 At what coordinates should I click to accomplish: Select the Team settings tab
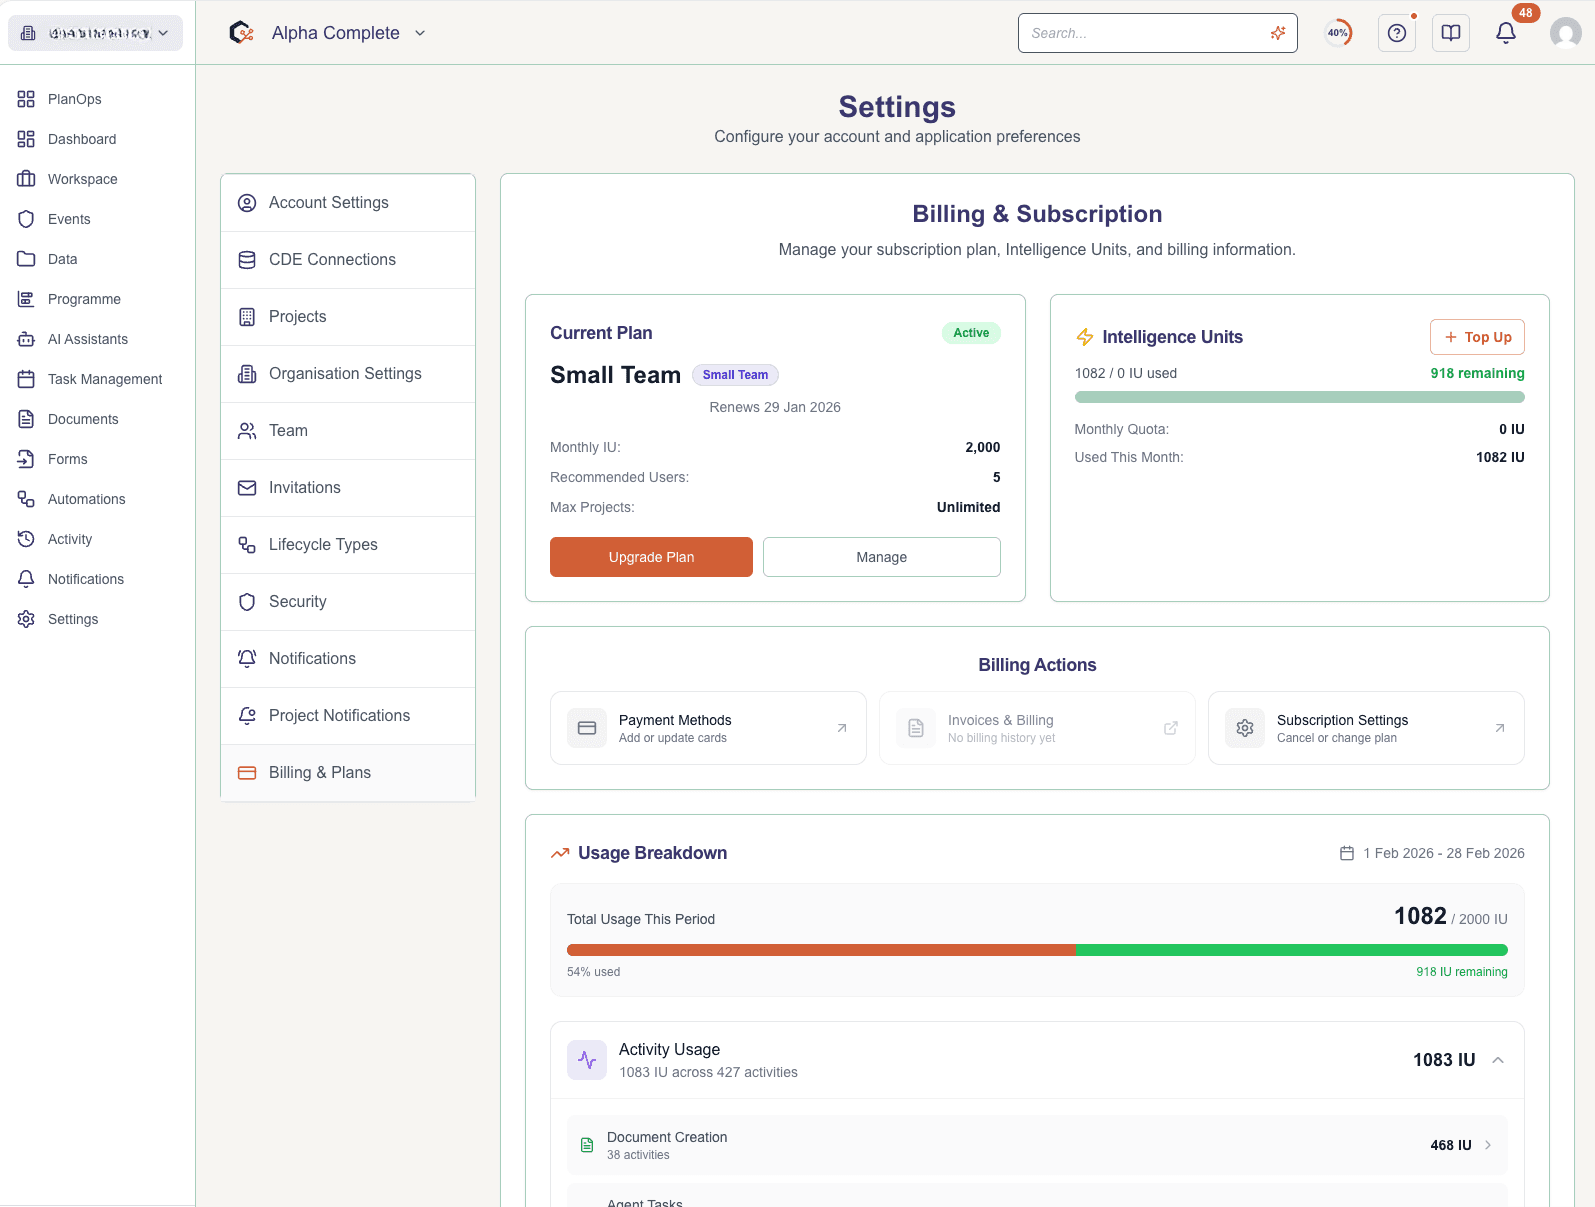(x=348, y=431)
